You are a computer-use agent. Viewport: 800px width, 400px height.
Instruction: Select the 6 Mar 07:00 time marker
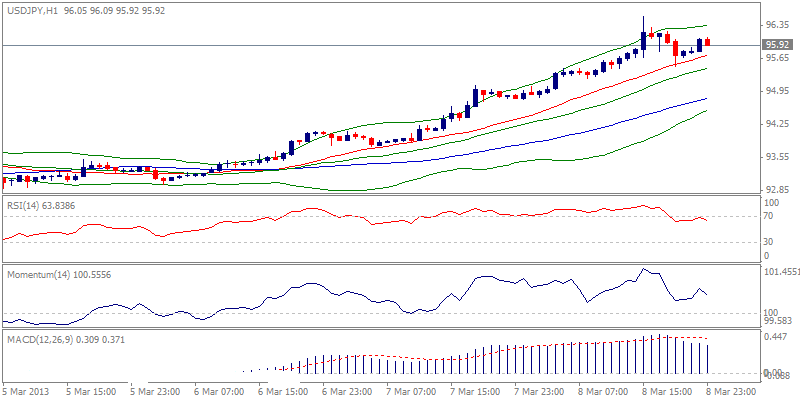point(220,392)
